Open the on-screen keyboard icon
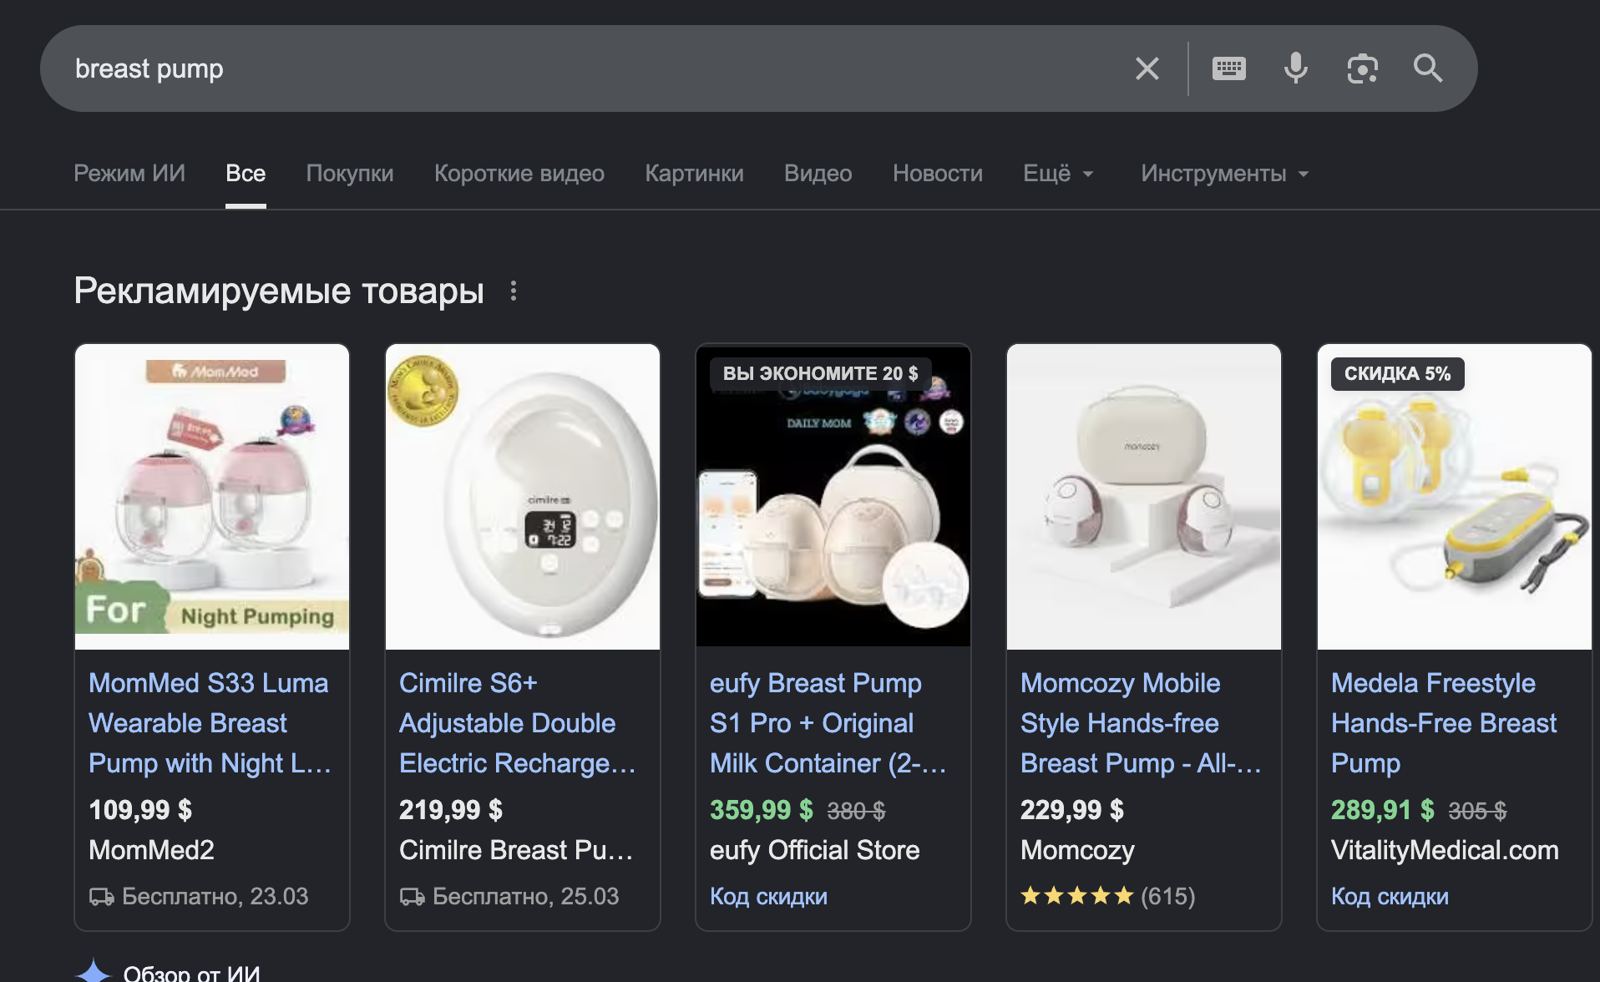This screenshot has height=982, width=1600. [x=1229, y=68]
